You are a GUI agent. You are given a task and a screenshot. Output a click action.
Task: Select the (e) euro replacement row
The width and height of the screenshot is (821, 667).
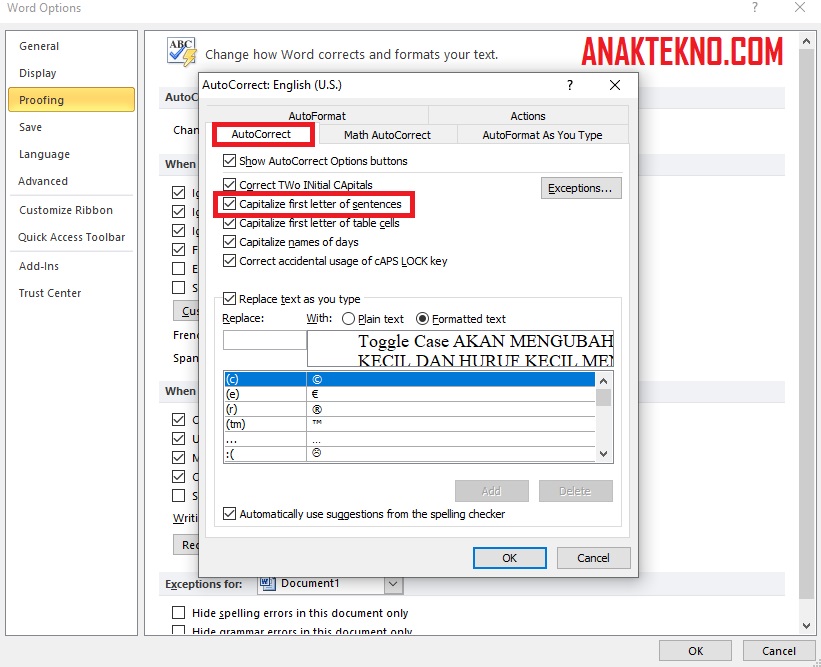(409, 394)
